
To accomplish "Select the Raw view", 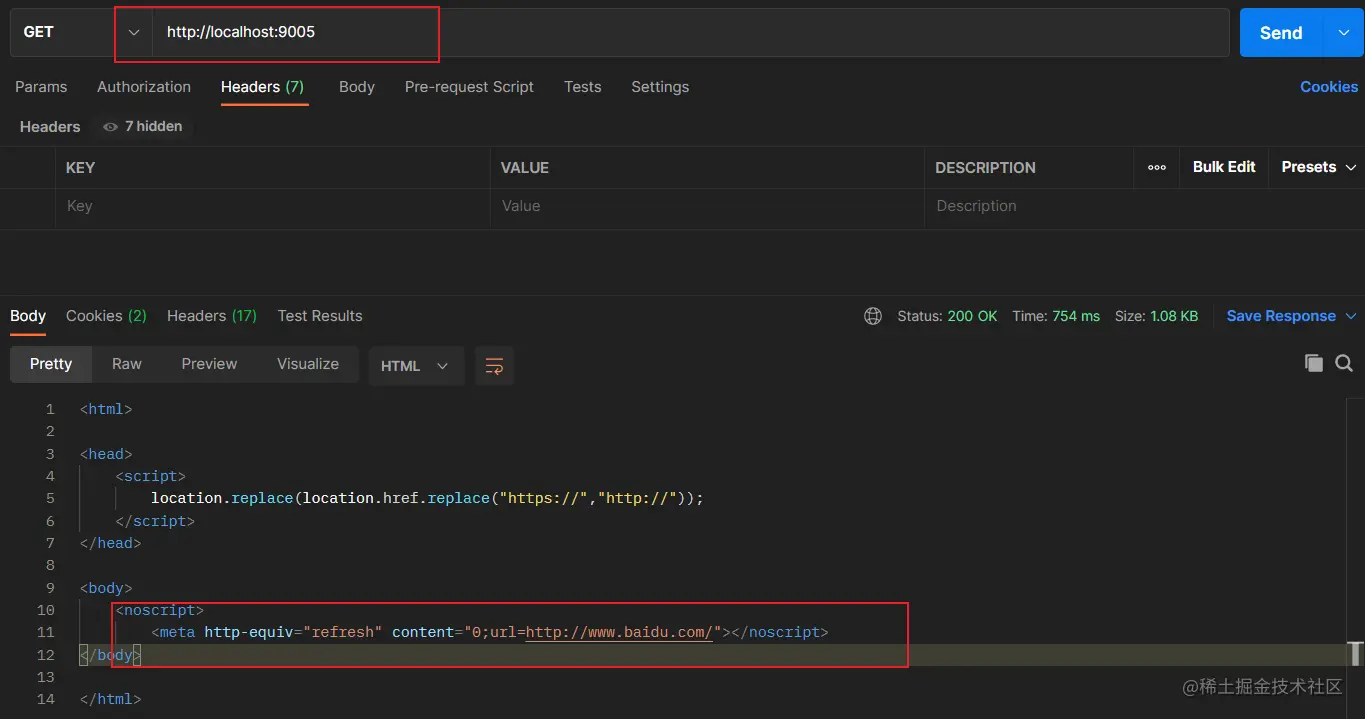I will tap(127, 364).
